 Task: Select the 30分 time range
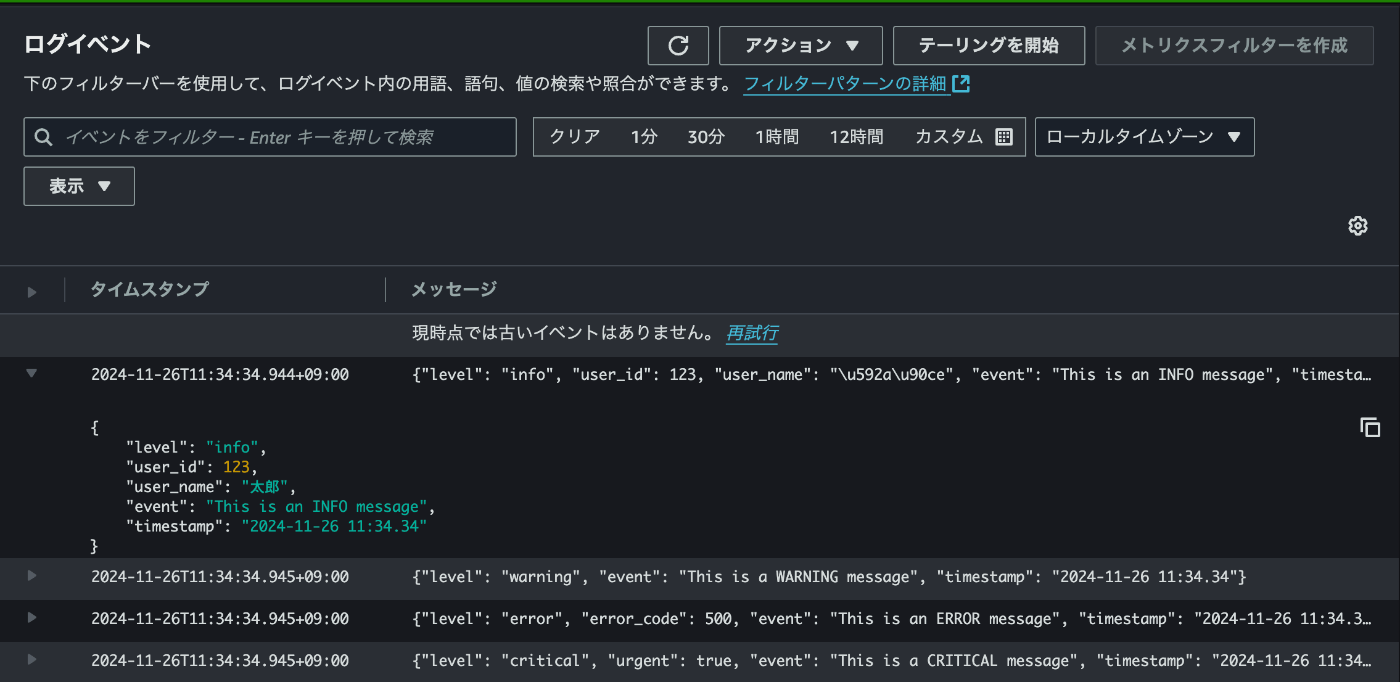click(x=706, y=137)
